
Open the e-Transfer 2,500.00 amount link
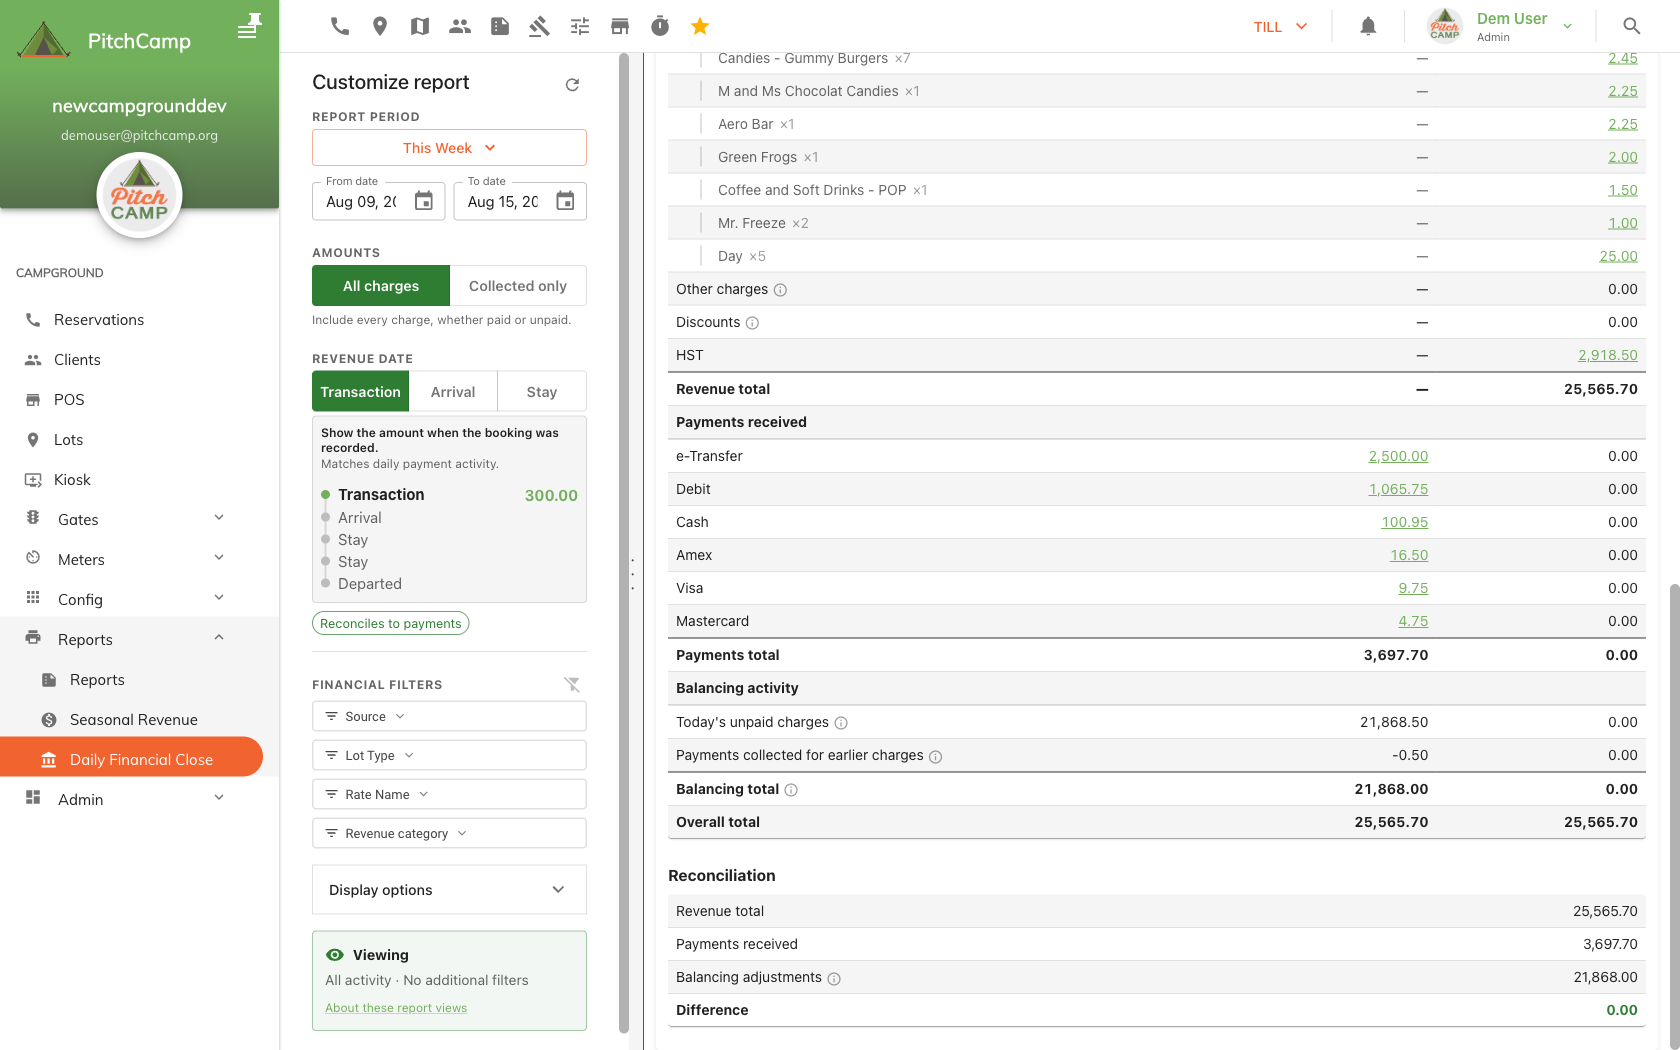[x=1398, y=456]
